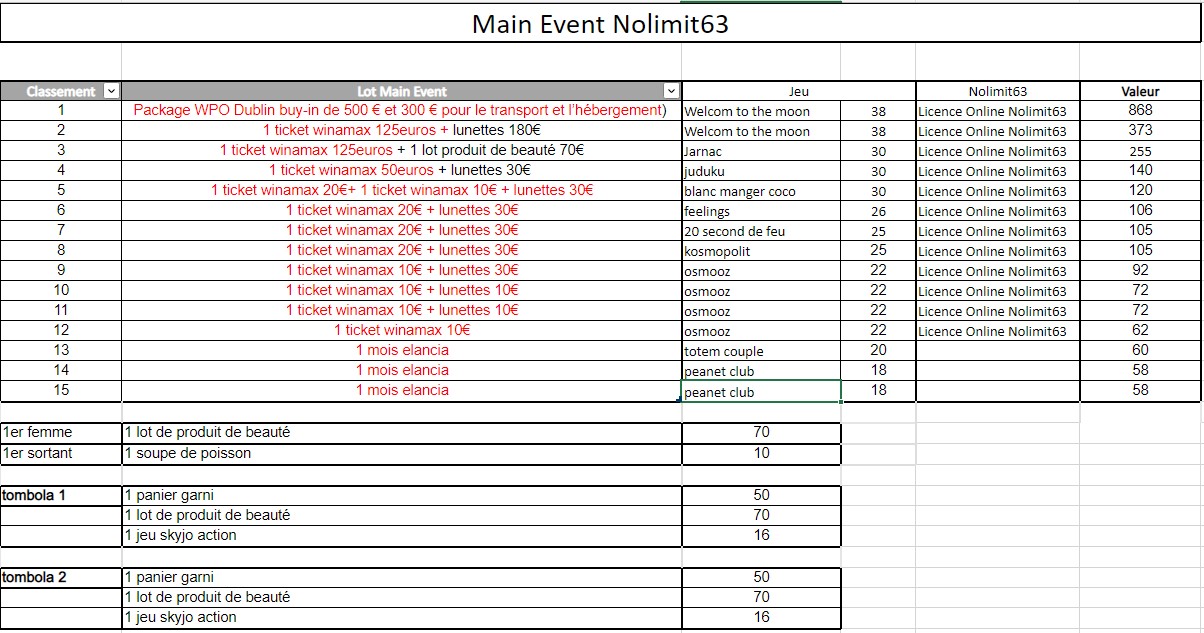Select the cell with value 868
Viewport: 1204px width, 633px height.
1140,110
